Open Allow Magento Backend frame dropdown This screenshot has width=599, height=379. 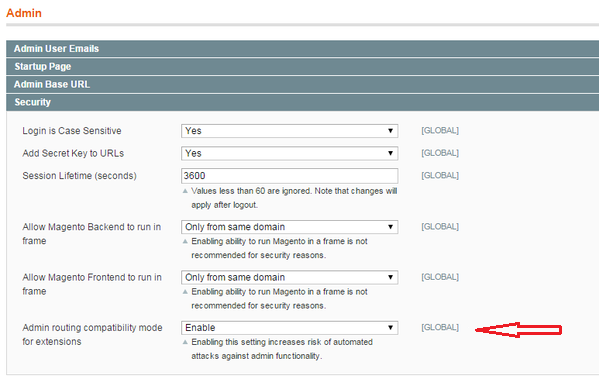click(290, 227)
